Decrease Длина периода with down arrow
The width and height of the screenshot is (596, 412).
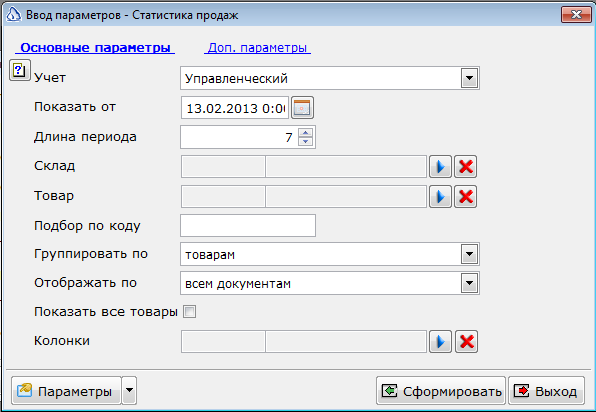[x=306, y=141]
